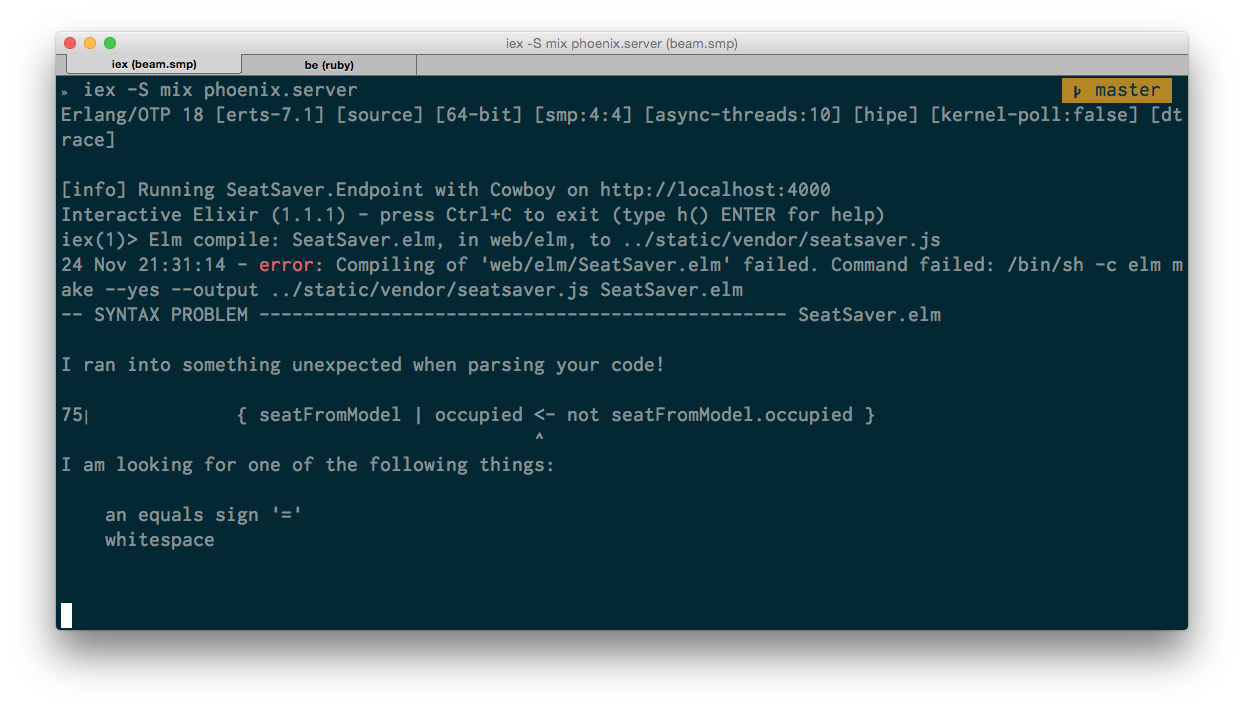Click SeatSaver.elm in the syntax problem header
Image resolution: width=1244 pixels, height=710 pixels.
coord(869,315)
